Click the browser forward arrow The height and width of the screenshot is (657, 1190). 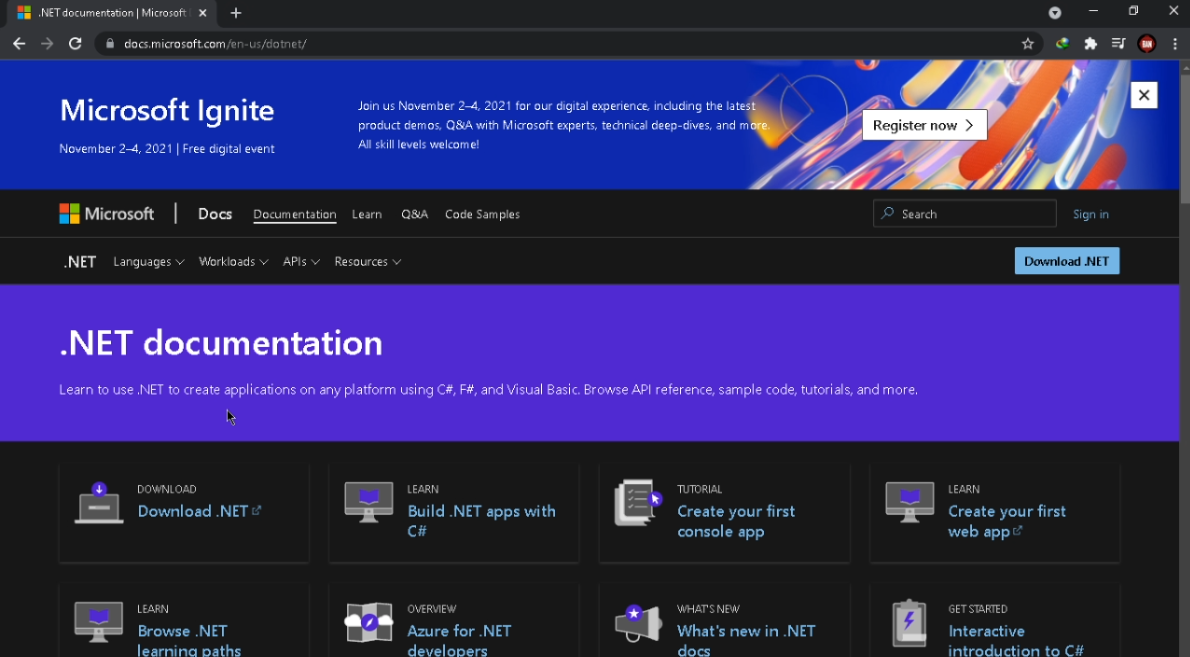tap(47, 44)
